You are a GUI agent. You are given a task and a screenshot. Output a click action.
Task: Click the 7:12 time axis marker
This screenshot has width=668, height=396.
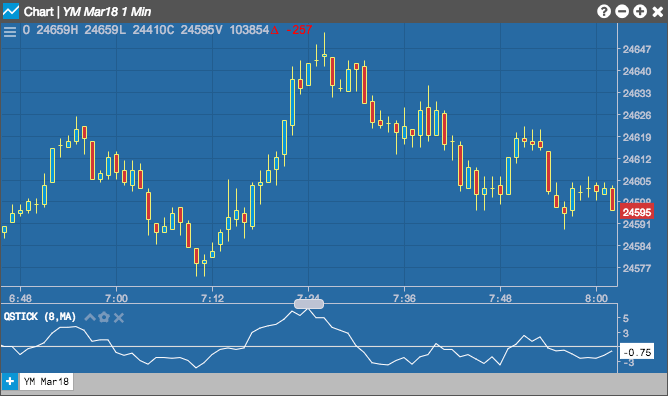point(212,298)
